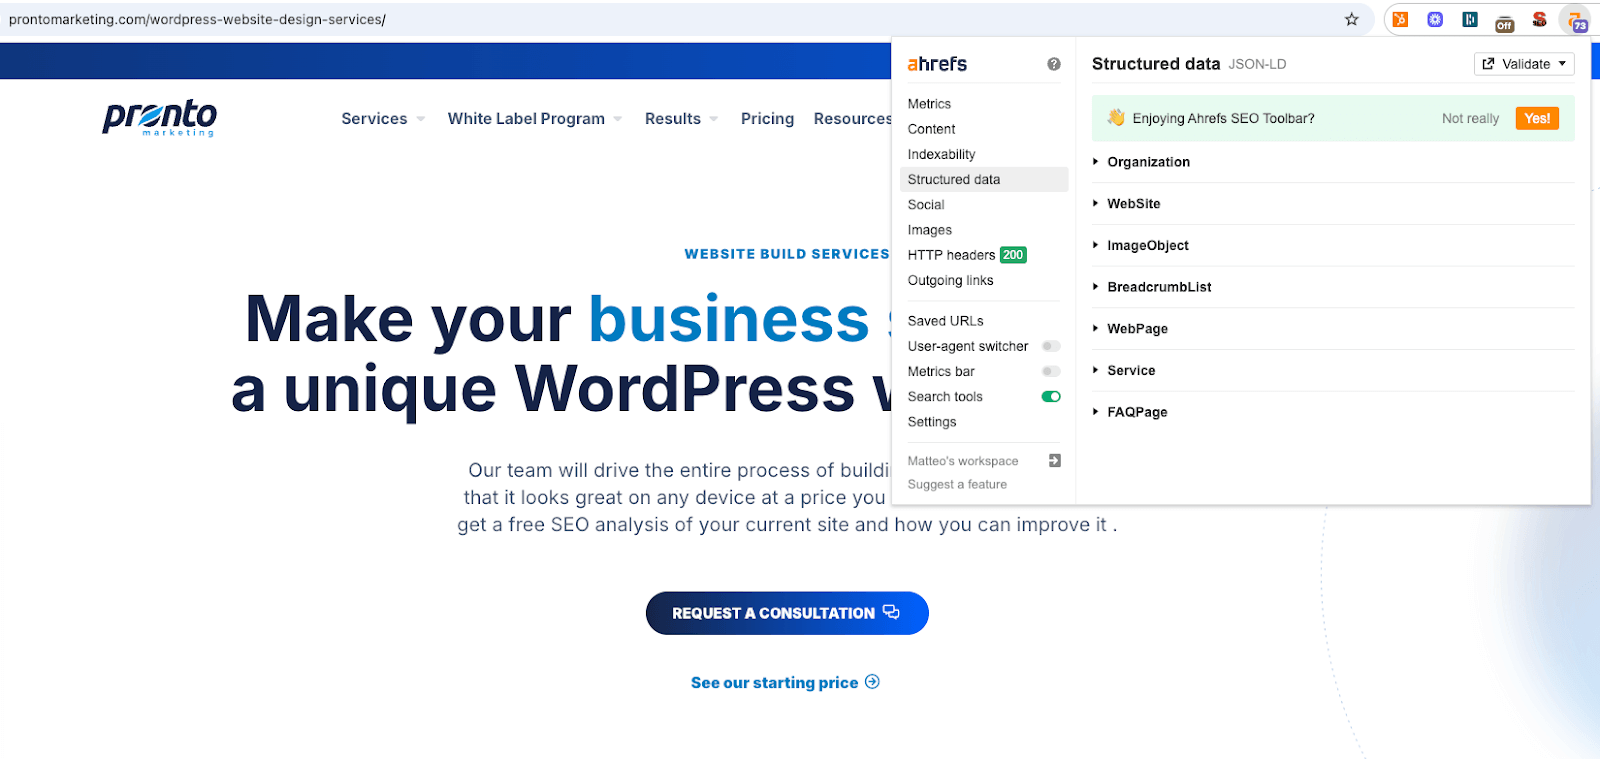Open the blue gear-shaped extension icon

[1435, 19]
